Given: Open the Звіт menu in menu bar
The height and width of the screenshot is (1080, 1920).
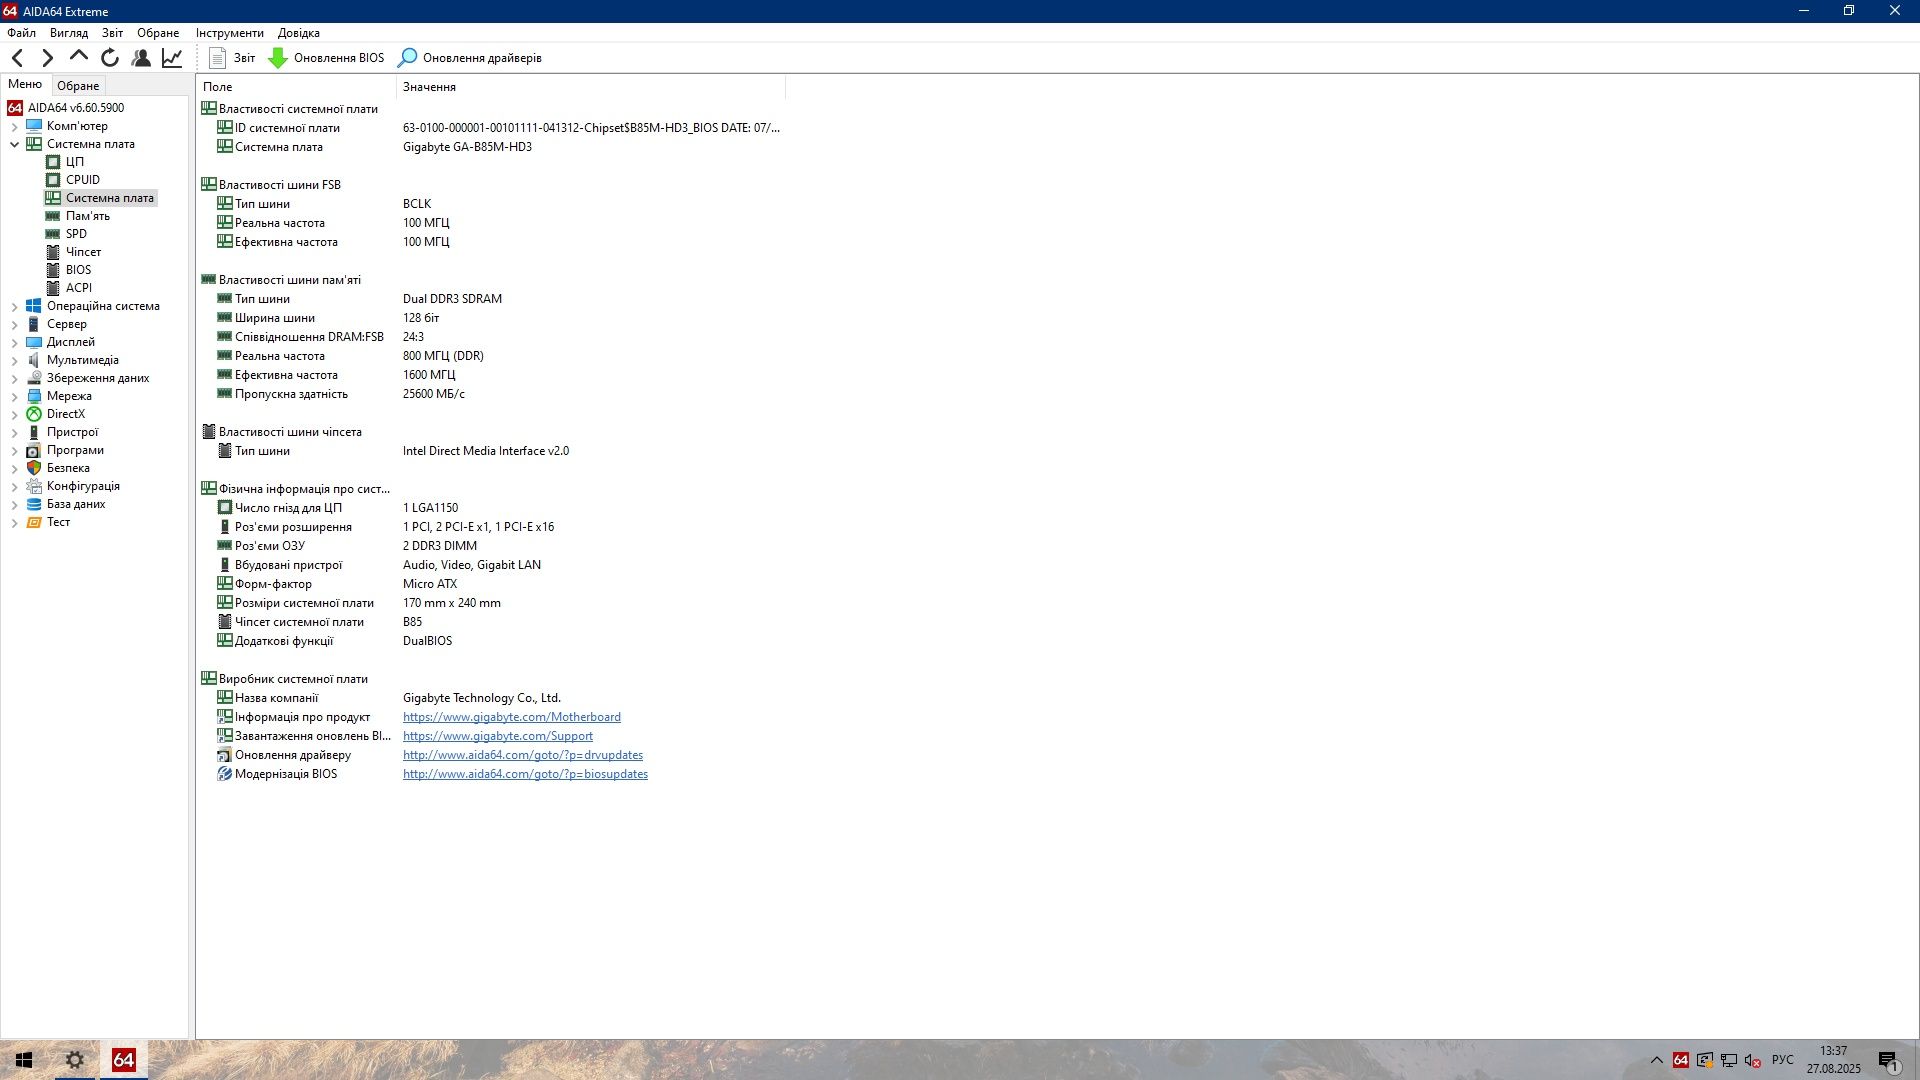Looking at the screenshot, I should pyautogui.click(x=113, y=33).
